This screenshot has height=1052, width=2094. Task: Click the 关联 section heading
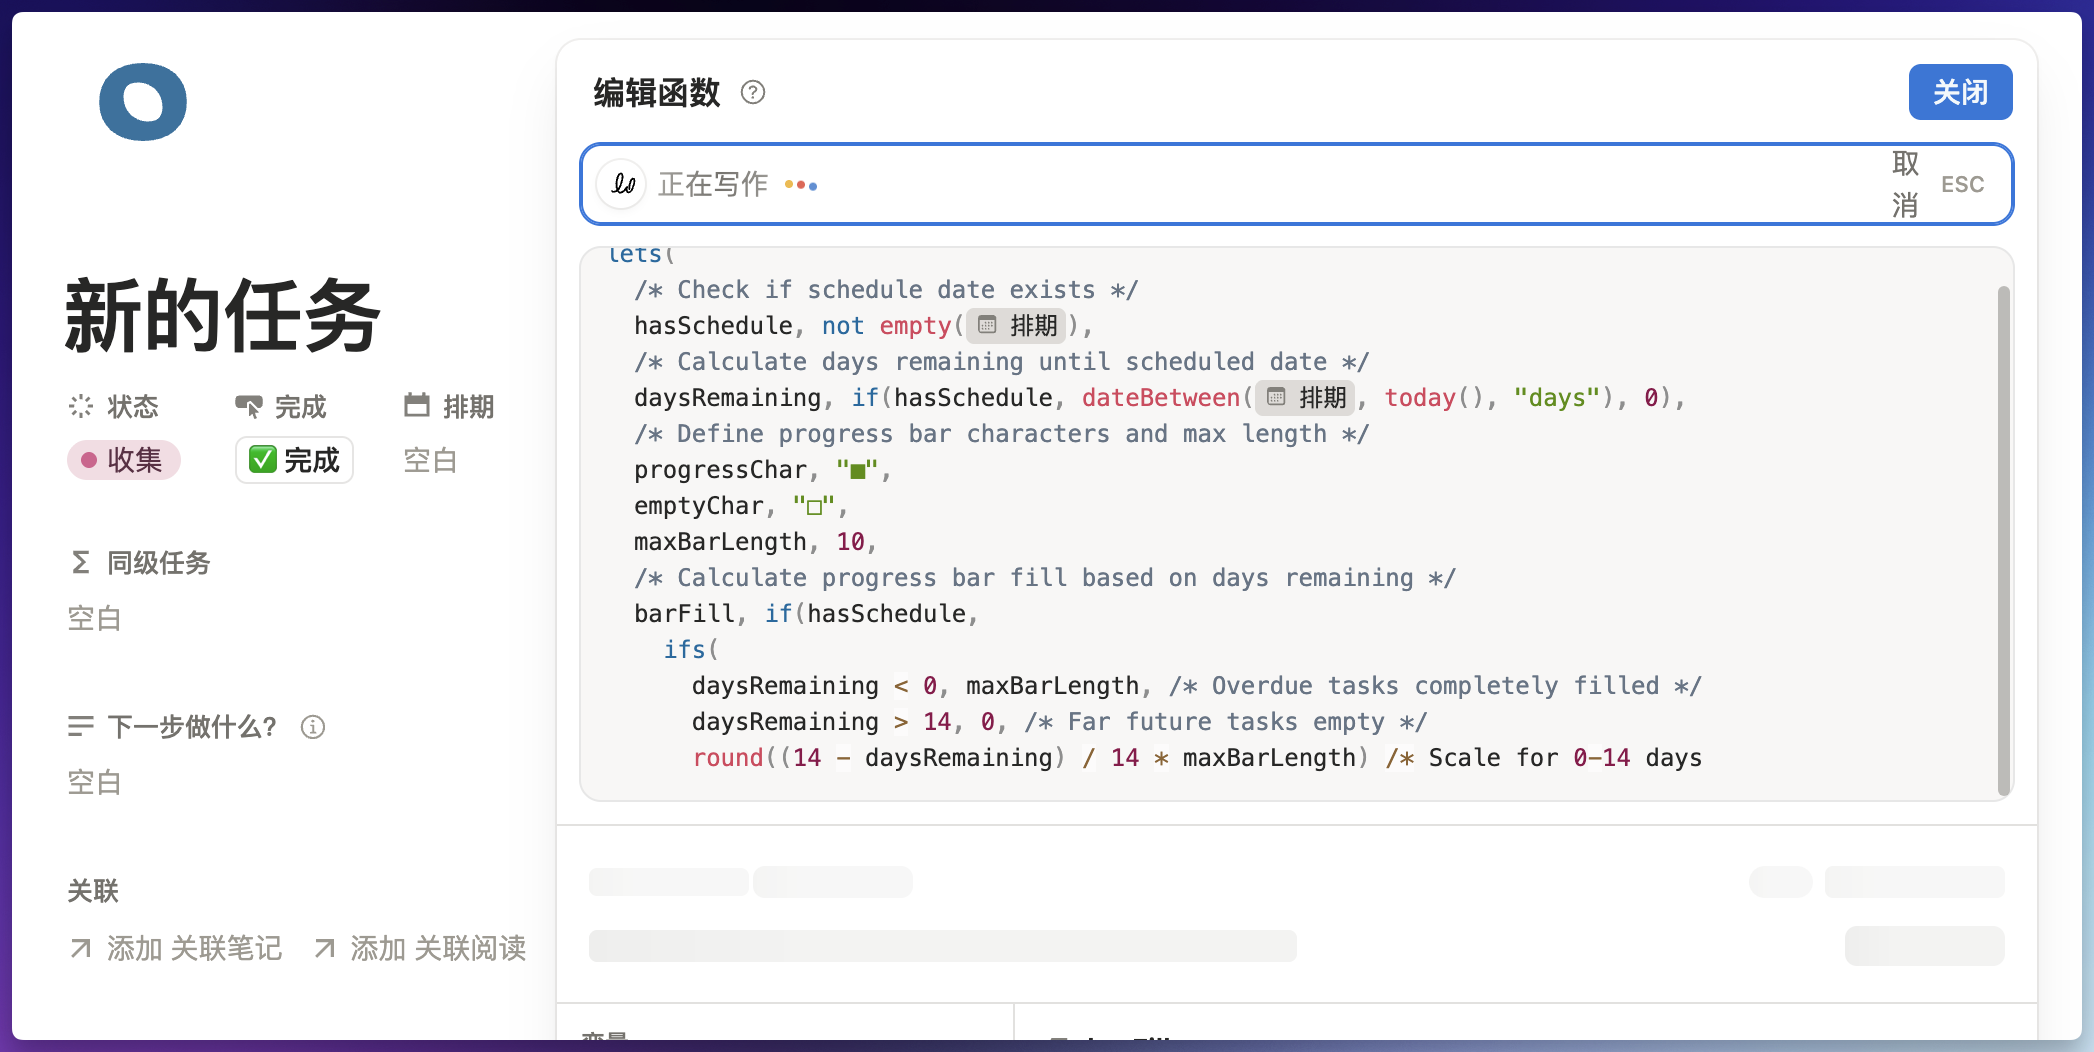93,890
